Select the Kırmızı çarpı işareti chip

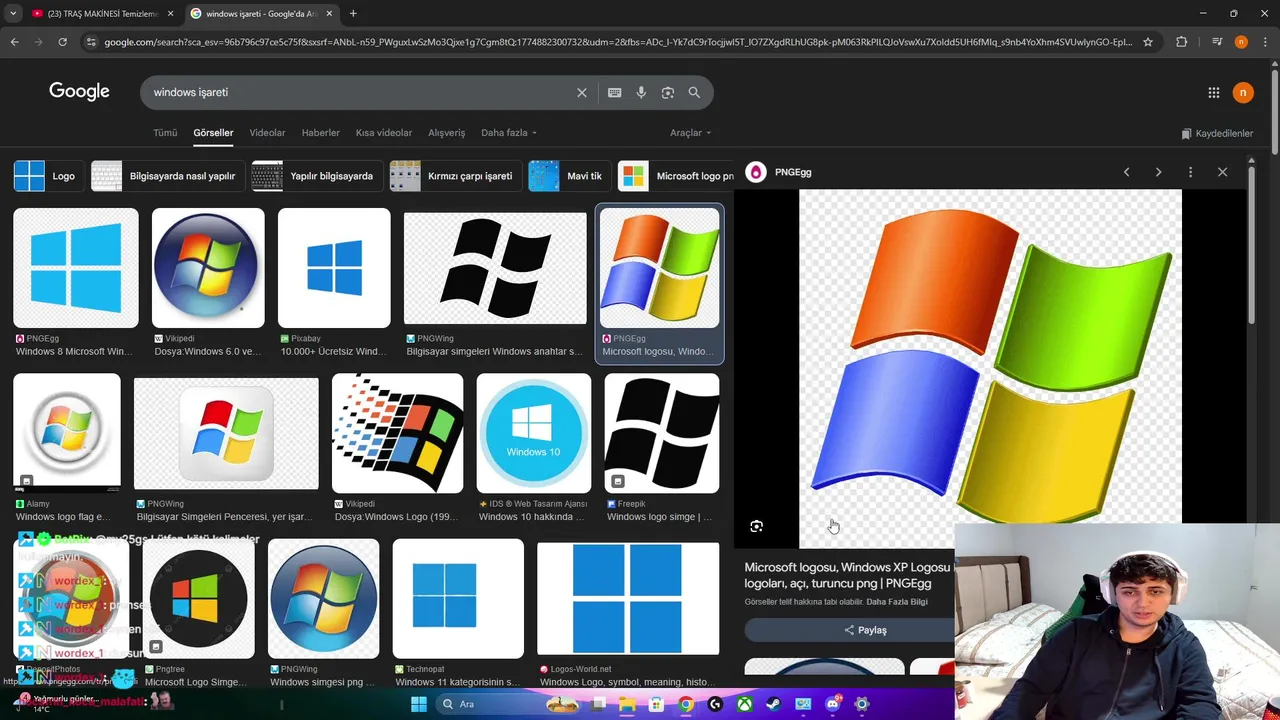(x=454, y=176)
